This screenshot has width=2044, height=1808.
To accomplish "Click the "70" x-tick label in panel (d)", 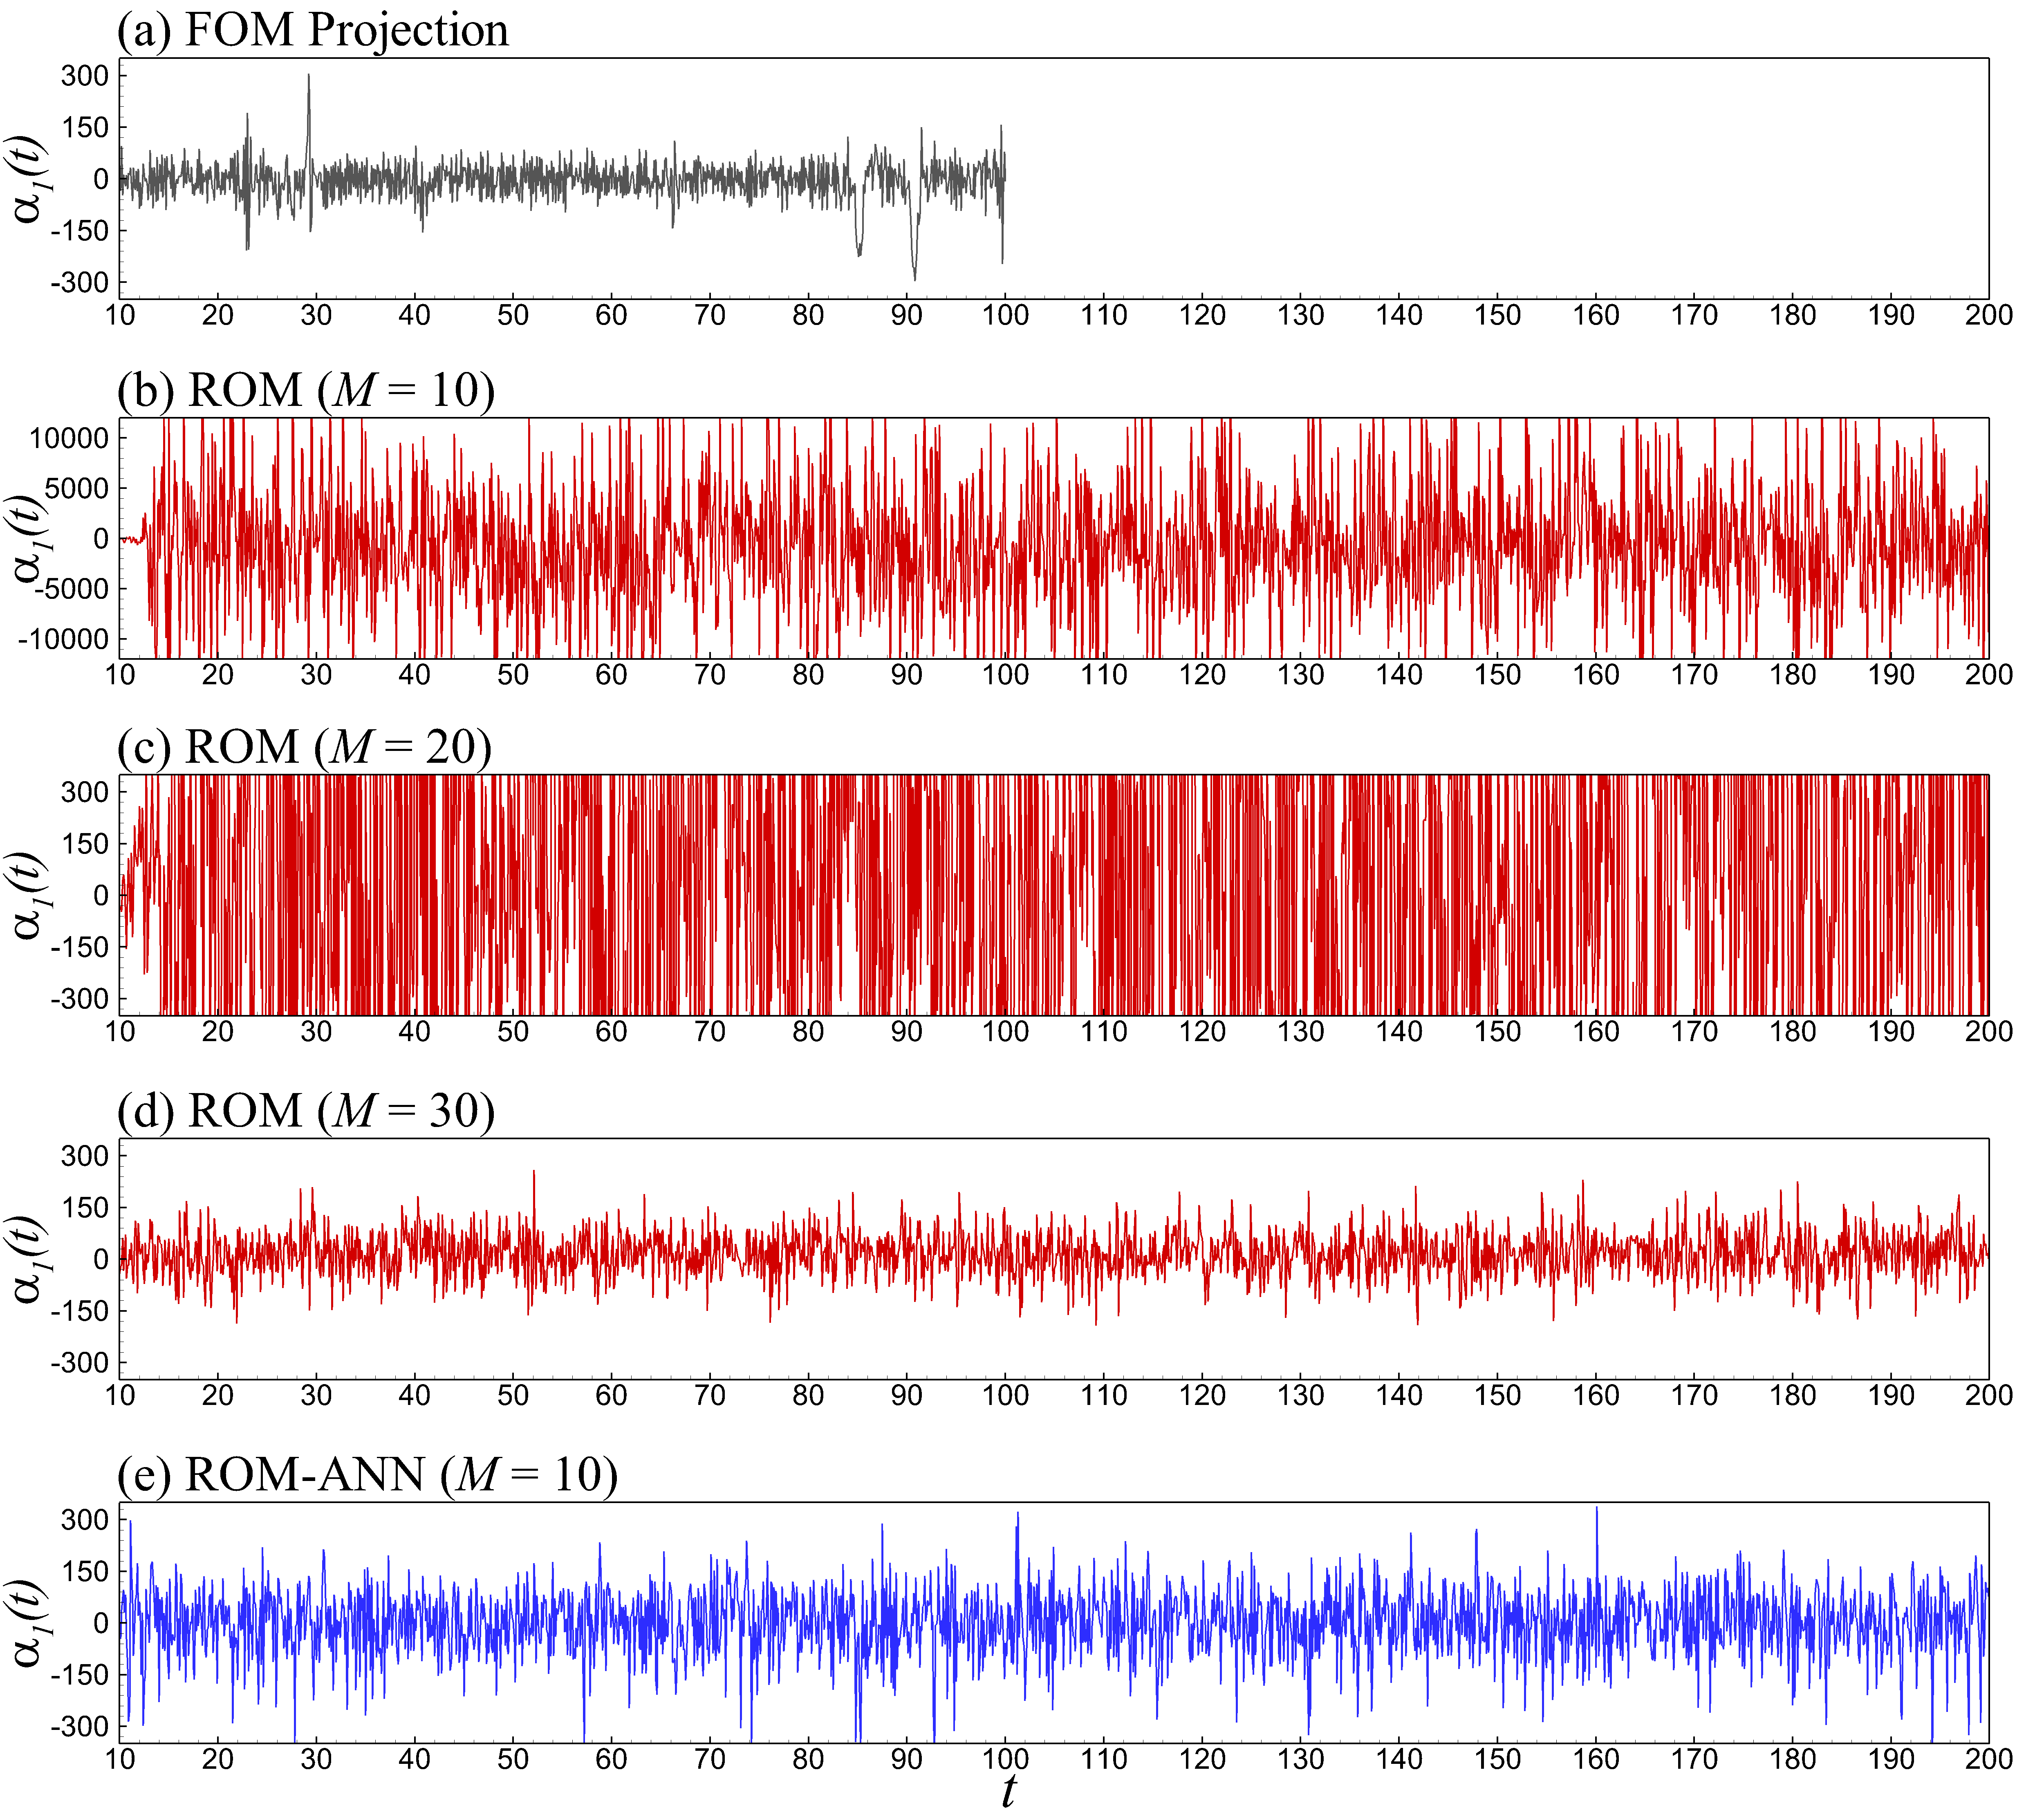I will pyautogui.click(x=710, y=1395).
